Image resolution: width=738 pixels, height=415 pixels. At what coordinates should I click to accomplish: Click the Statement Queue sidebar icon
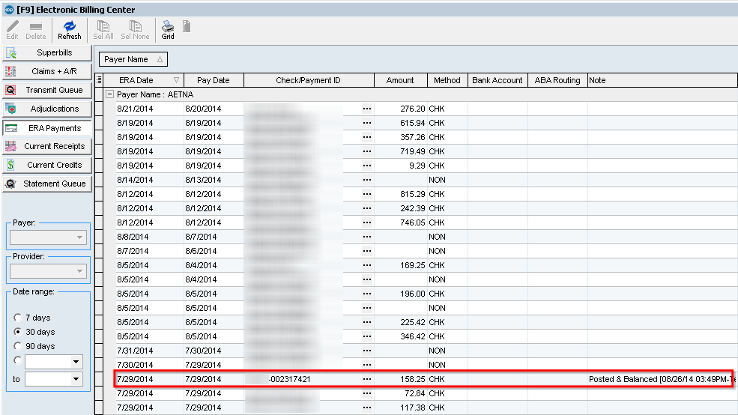(x=11, y=184)
